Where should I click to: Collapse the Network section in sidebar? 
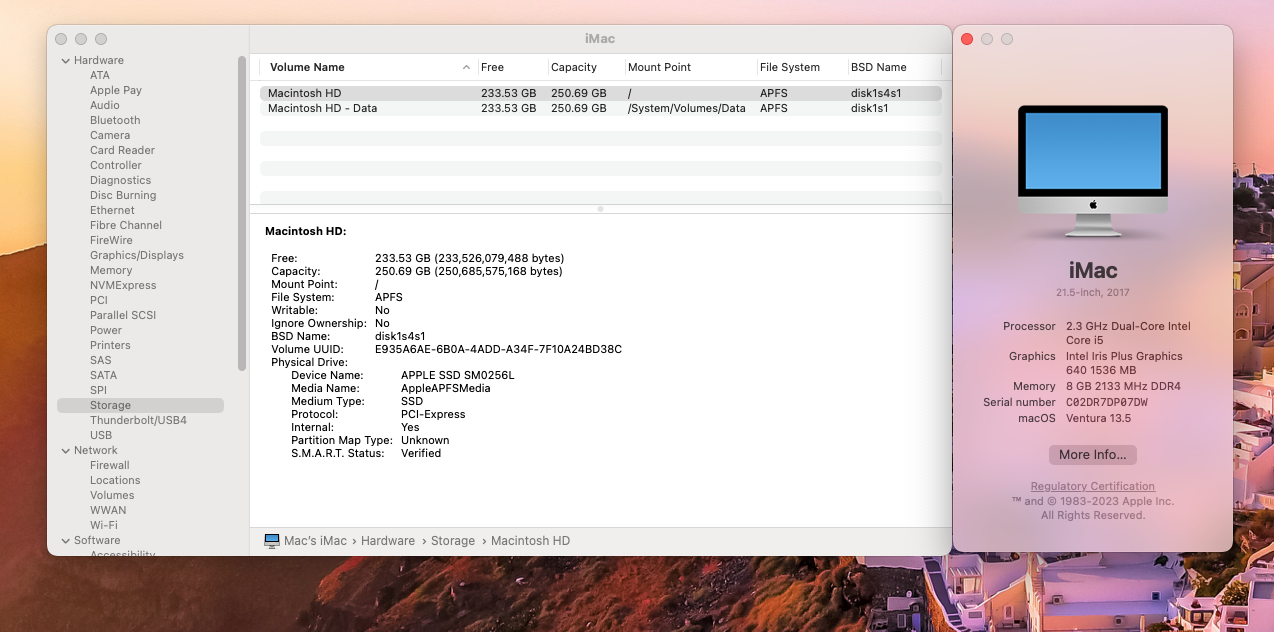(64, 451)
